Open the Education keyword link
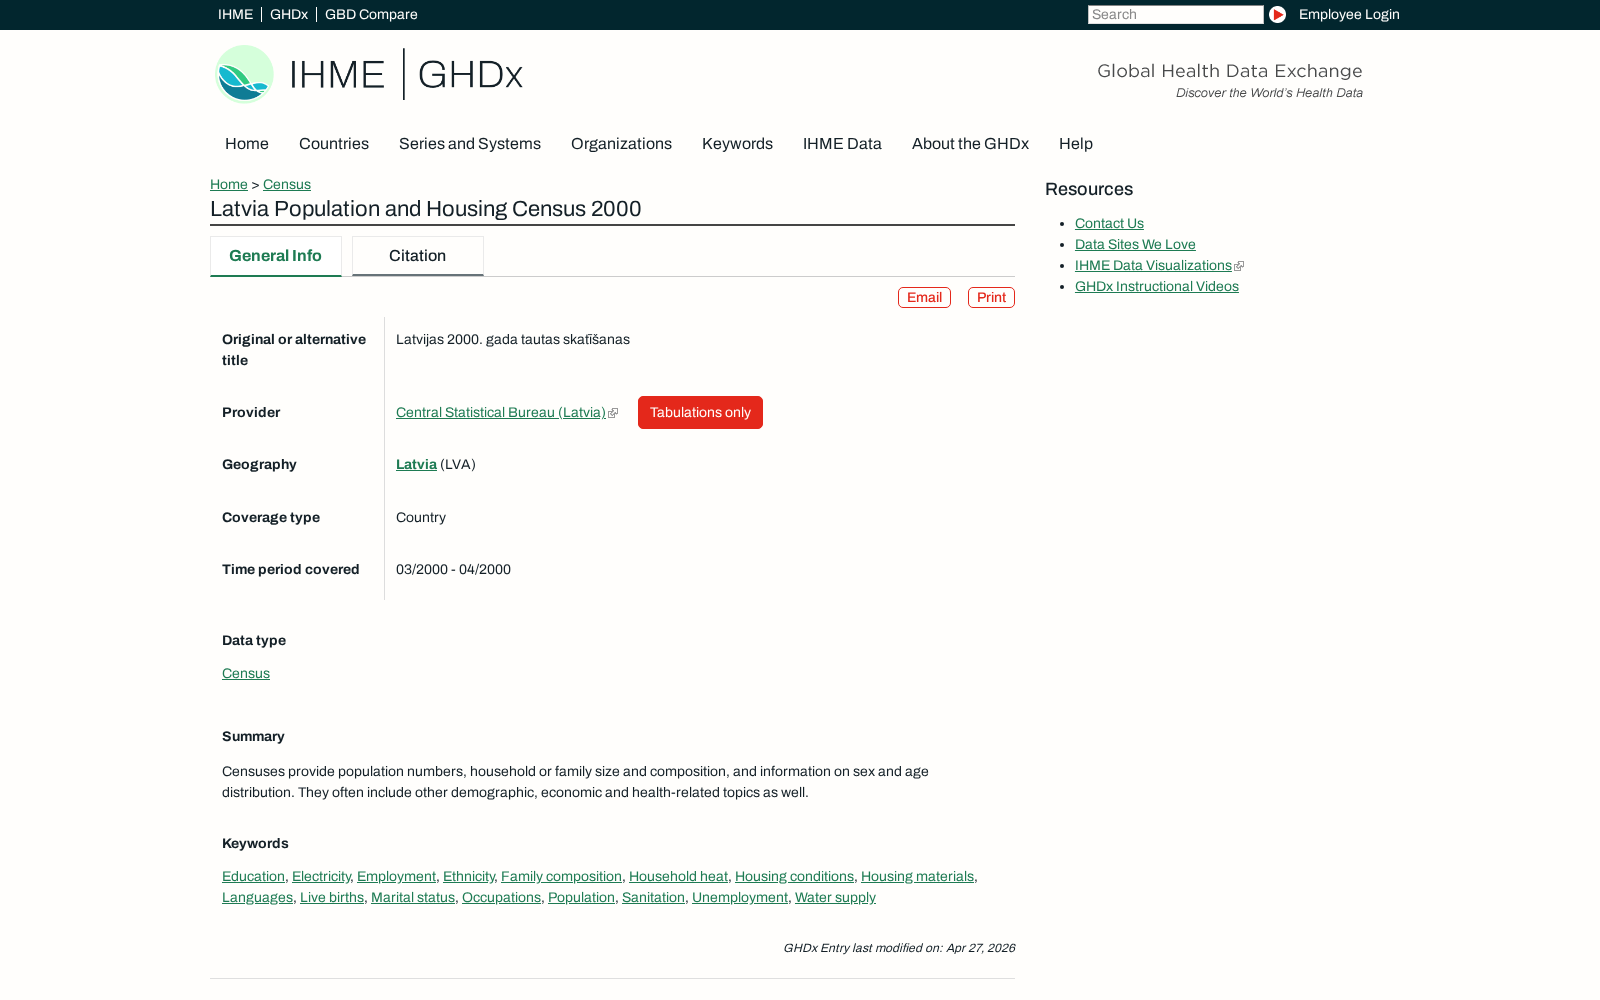1600x1000 pixels. click(253, 877)
